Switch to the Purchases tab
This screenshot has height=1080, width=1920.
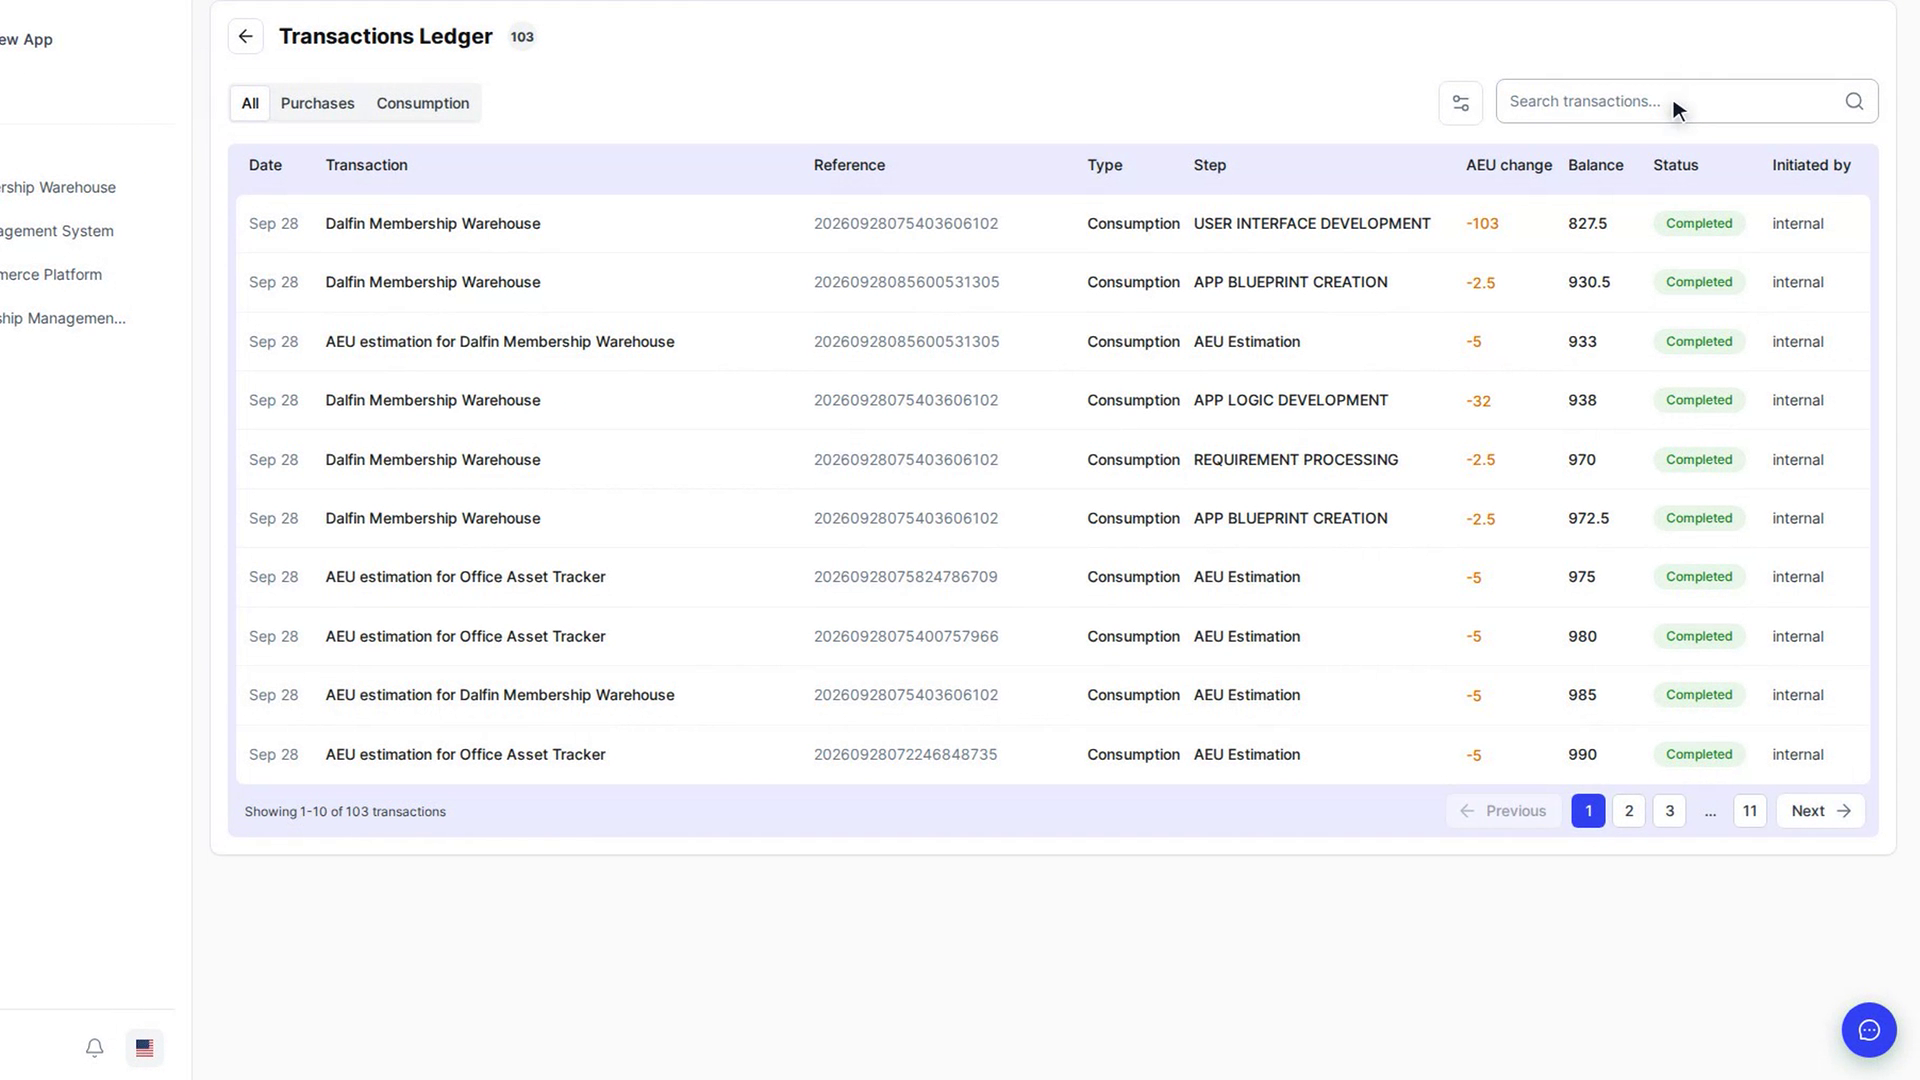[317, 103]
